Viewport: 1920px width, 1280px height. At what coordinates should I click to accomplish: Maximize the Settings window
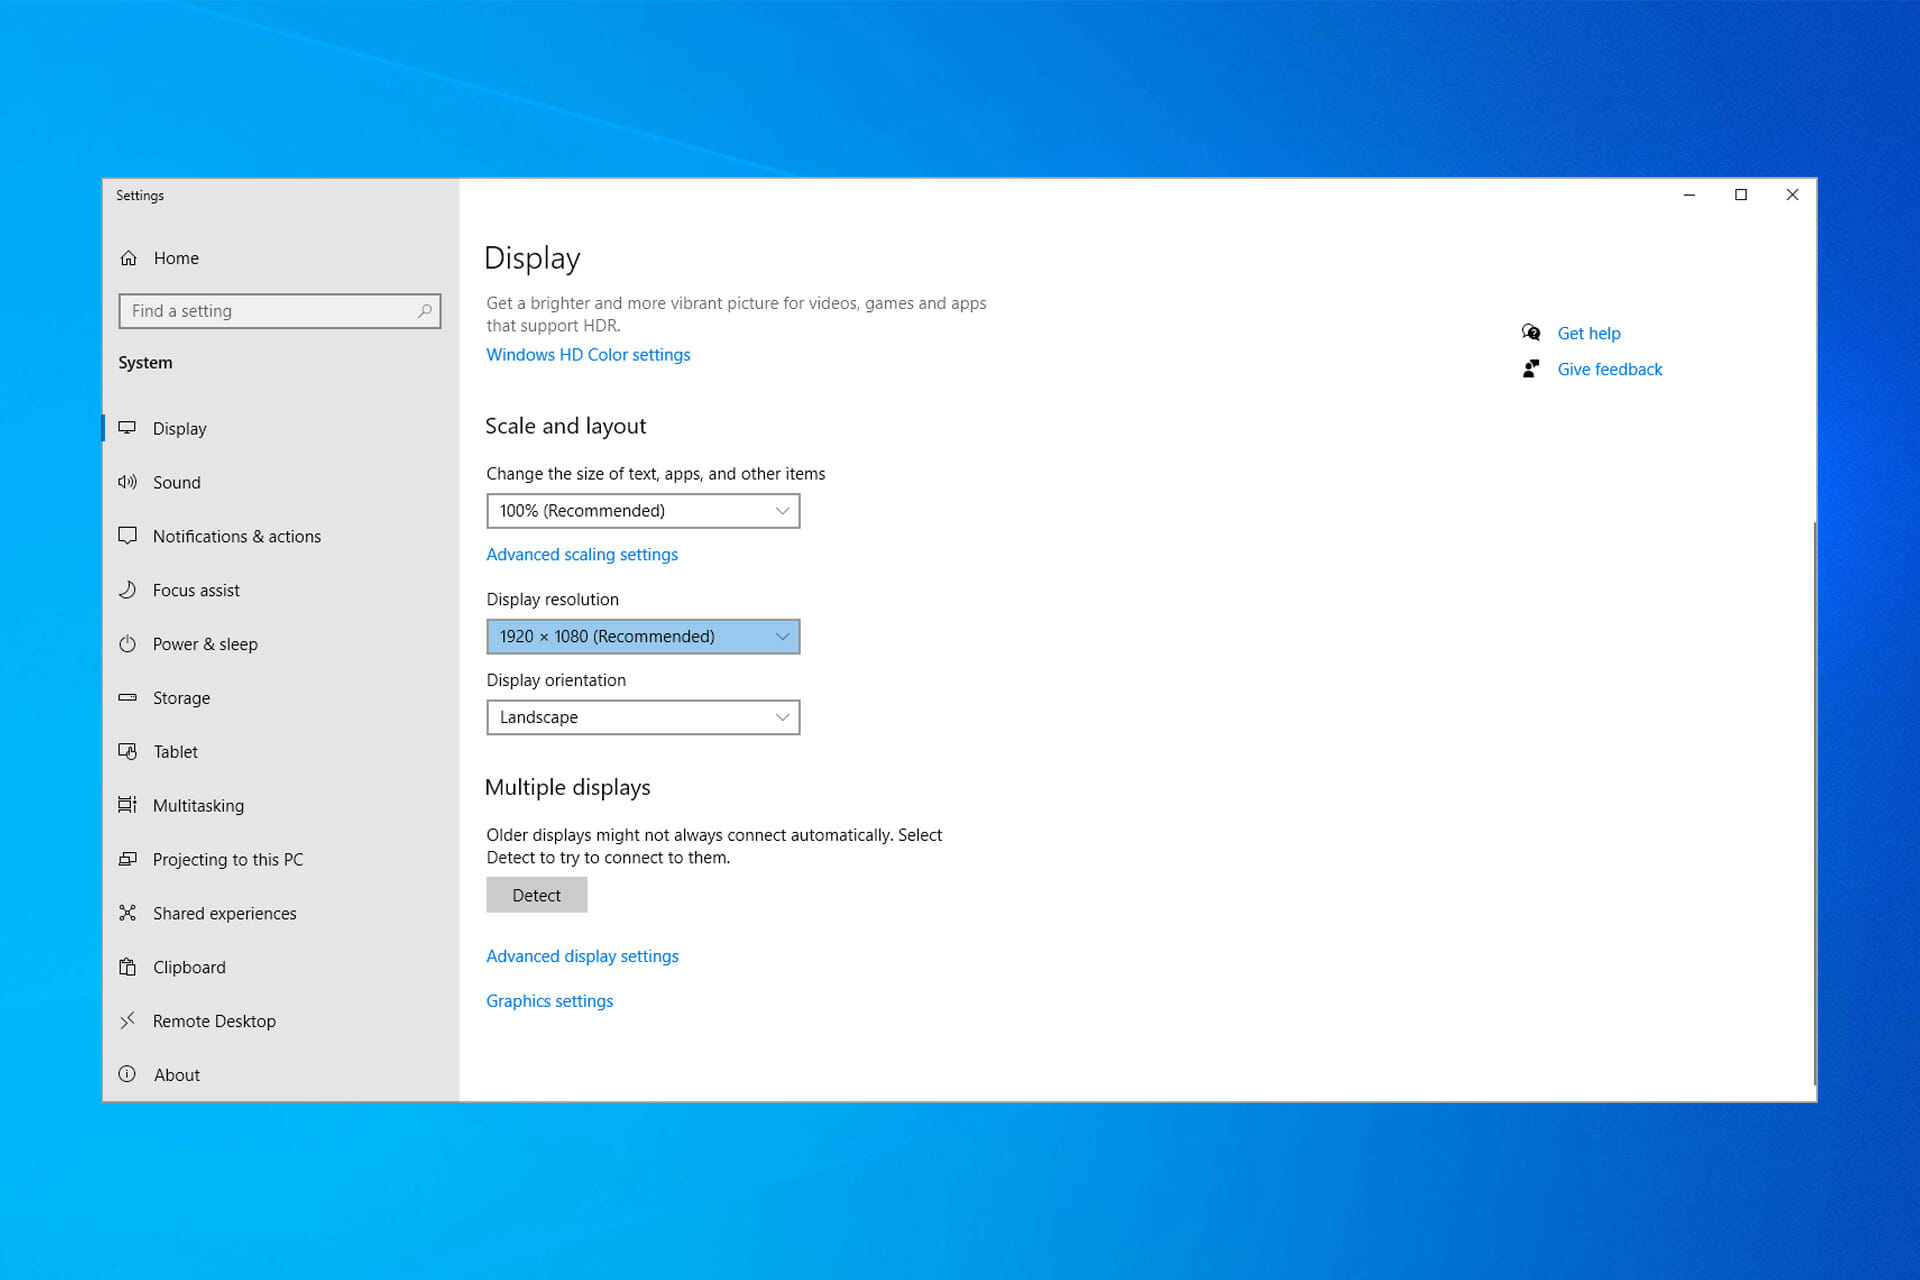click(1741, 195)
